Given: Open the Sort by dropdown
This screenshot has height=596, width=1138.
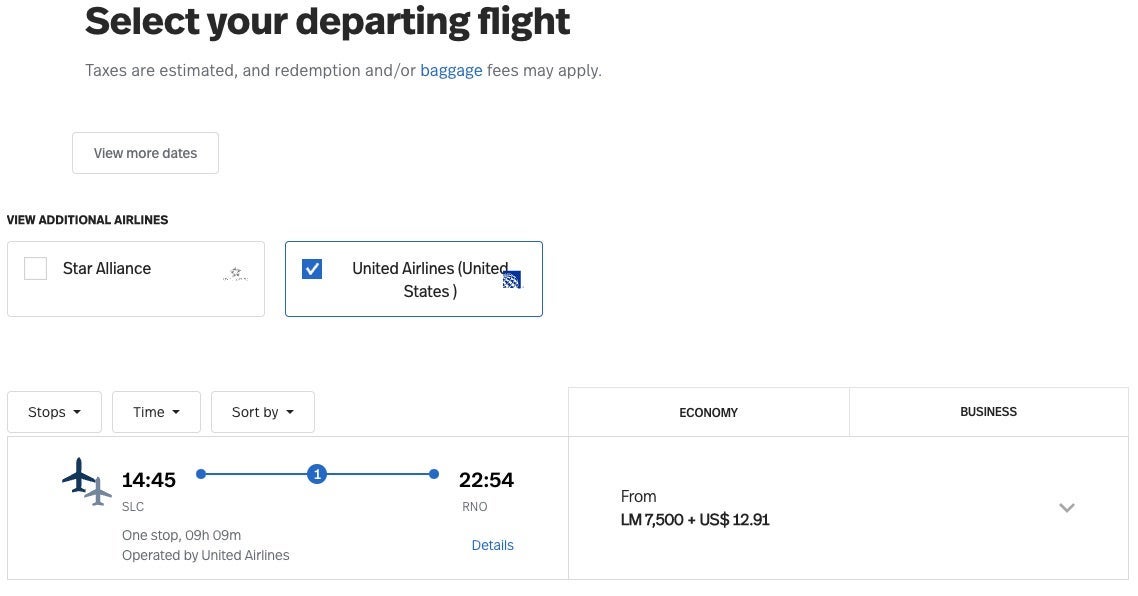Looking at the screenshot, I should [x=263, y=412].
